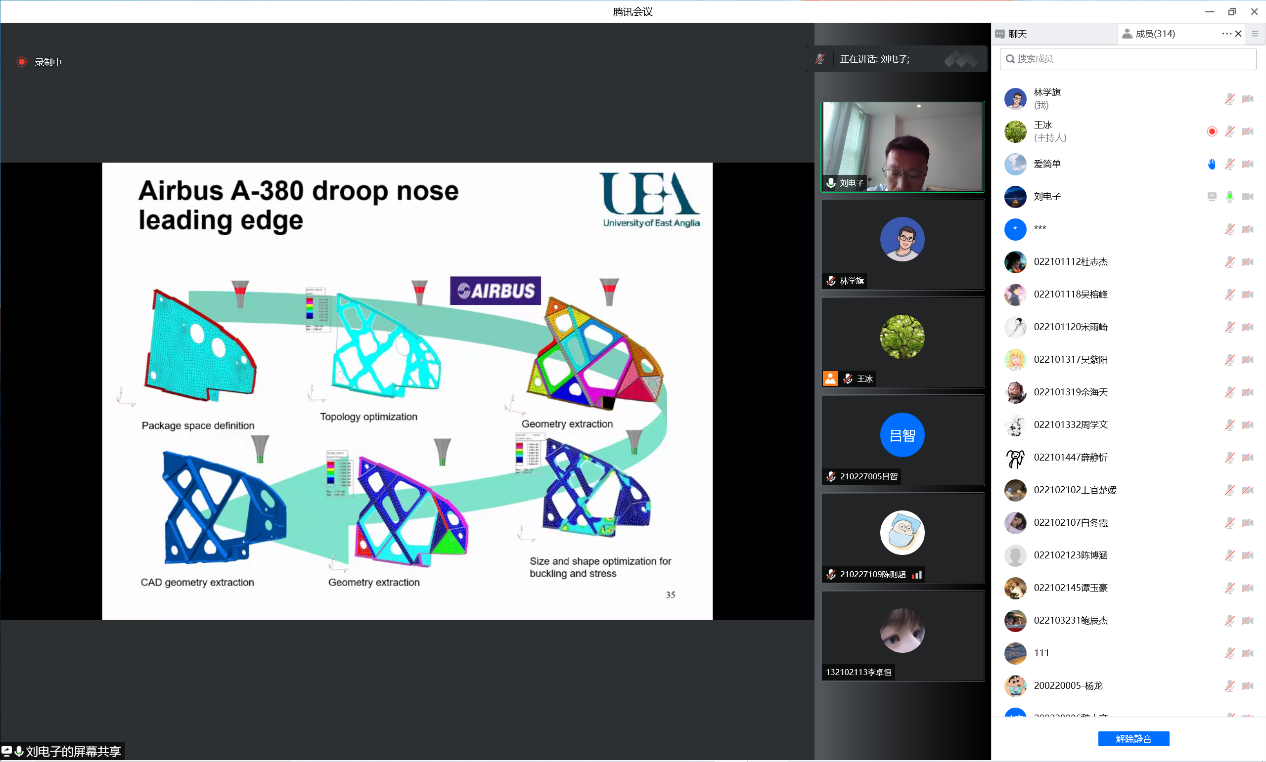Open the hamburger menu at panel top-right

(1255, 34)
